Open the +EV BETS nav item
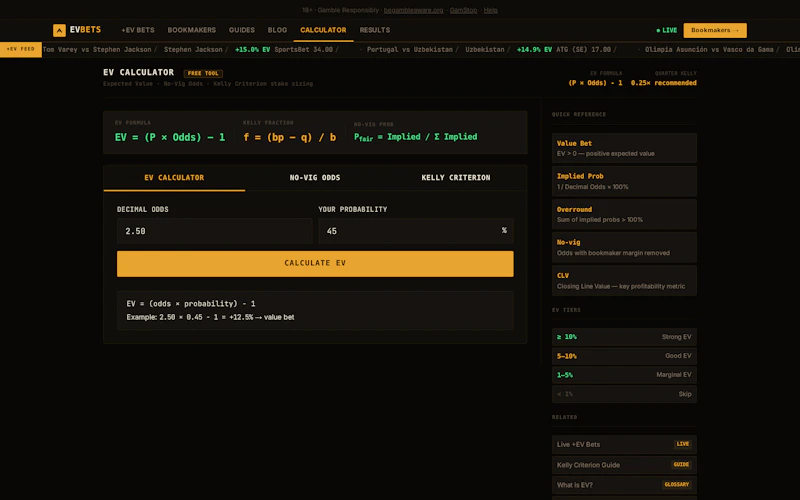800x500 pixels. 138,30
